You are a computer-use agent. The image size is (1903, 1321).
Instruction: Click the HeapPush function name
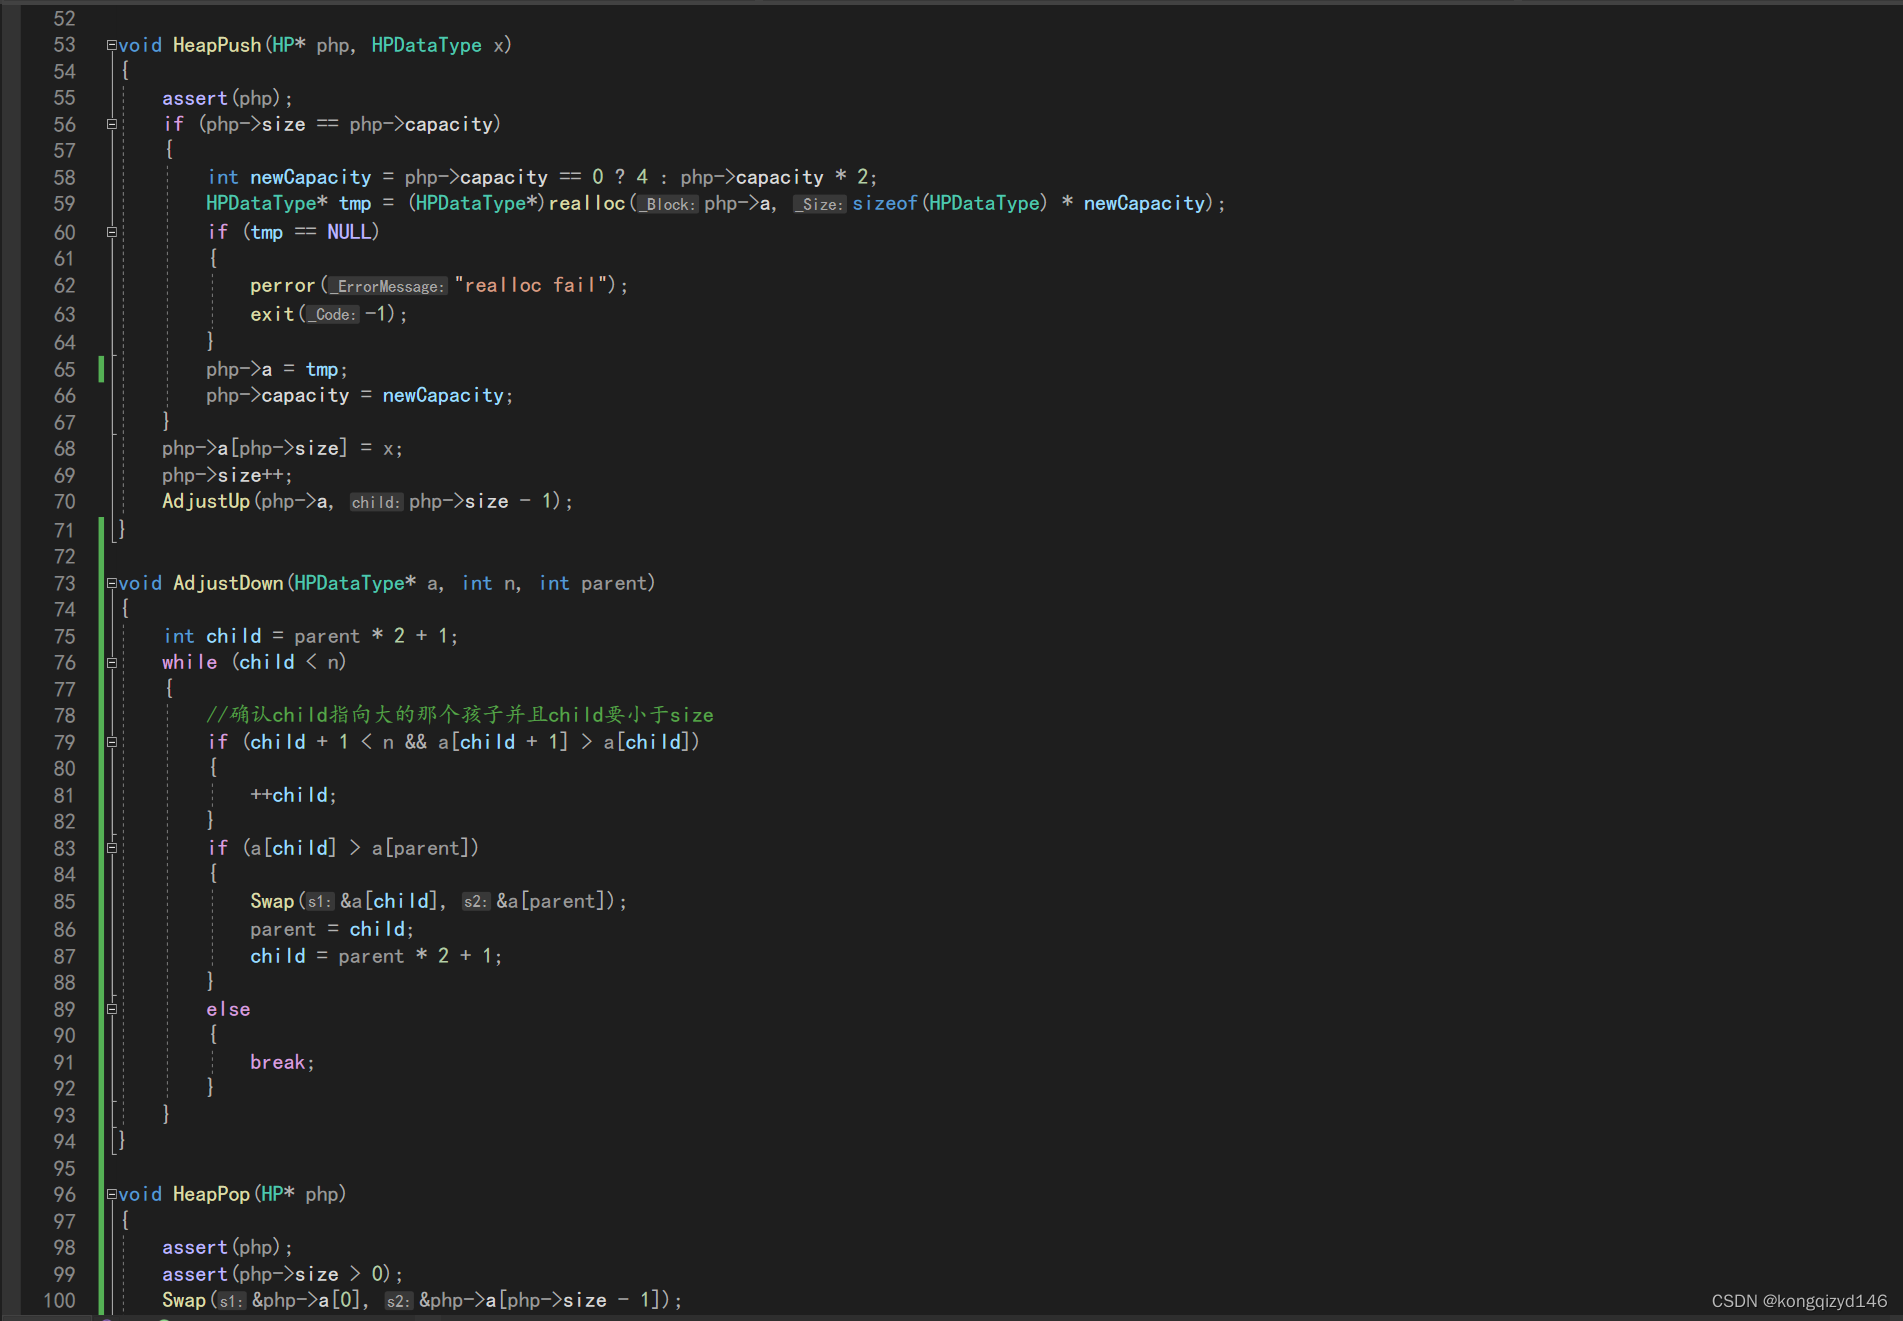point(217,45)
